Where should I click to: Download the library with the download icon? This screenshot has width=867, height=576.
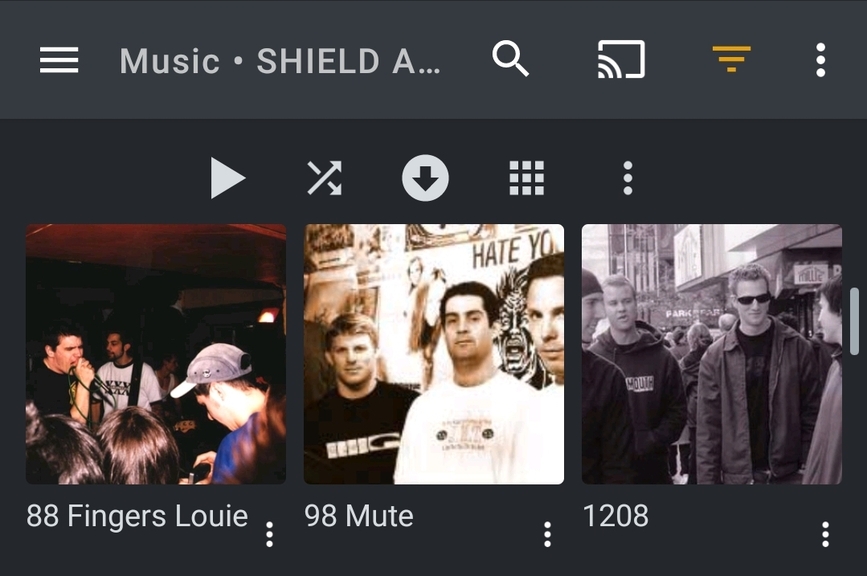click(425, 178)
